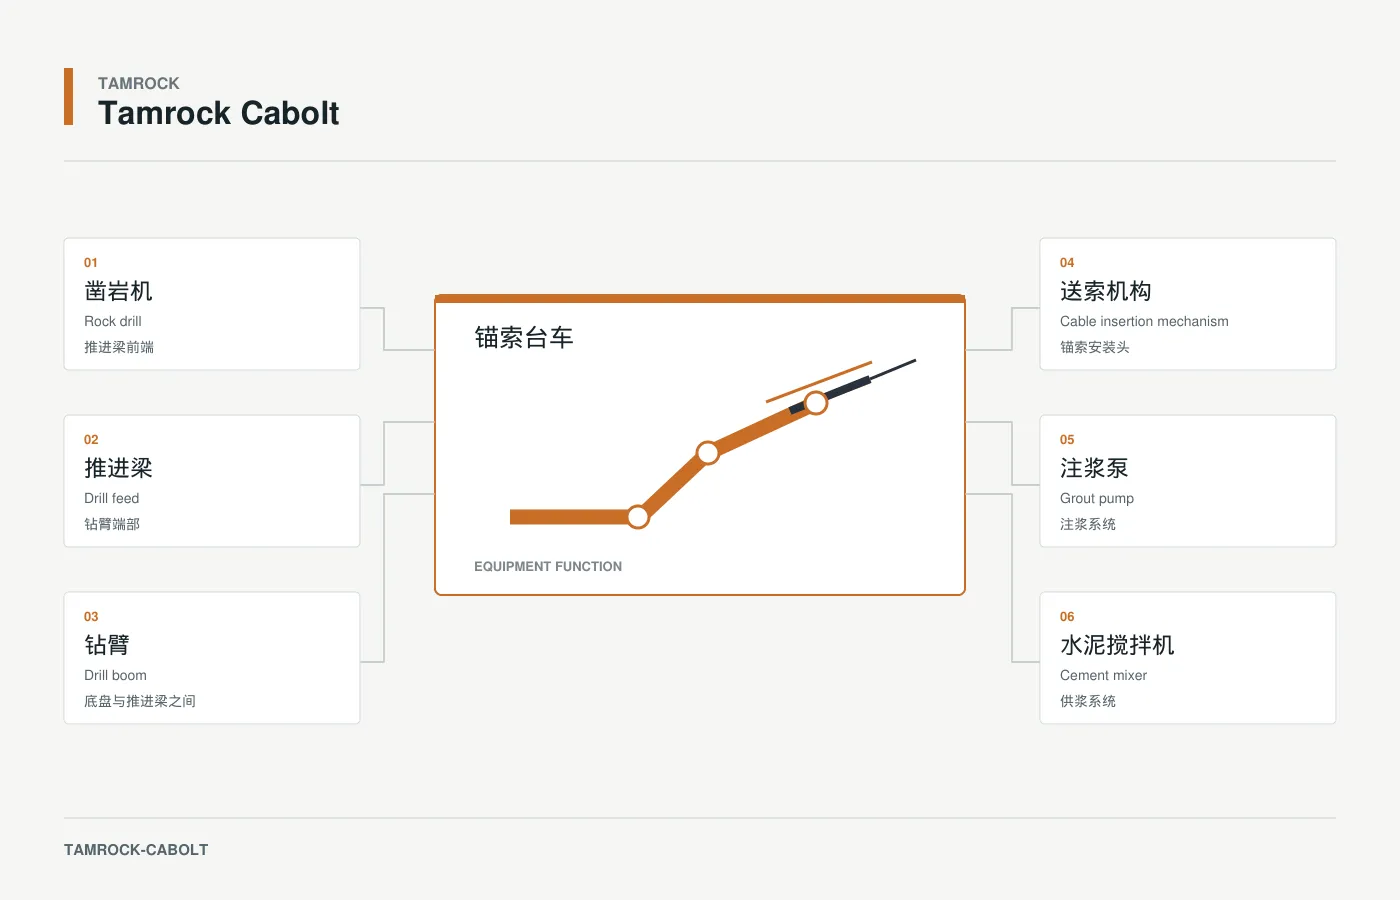Click the boom base joint circle

[638, 517]
